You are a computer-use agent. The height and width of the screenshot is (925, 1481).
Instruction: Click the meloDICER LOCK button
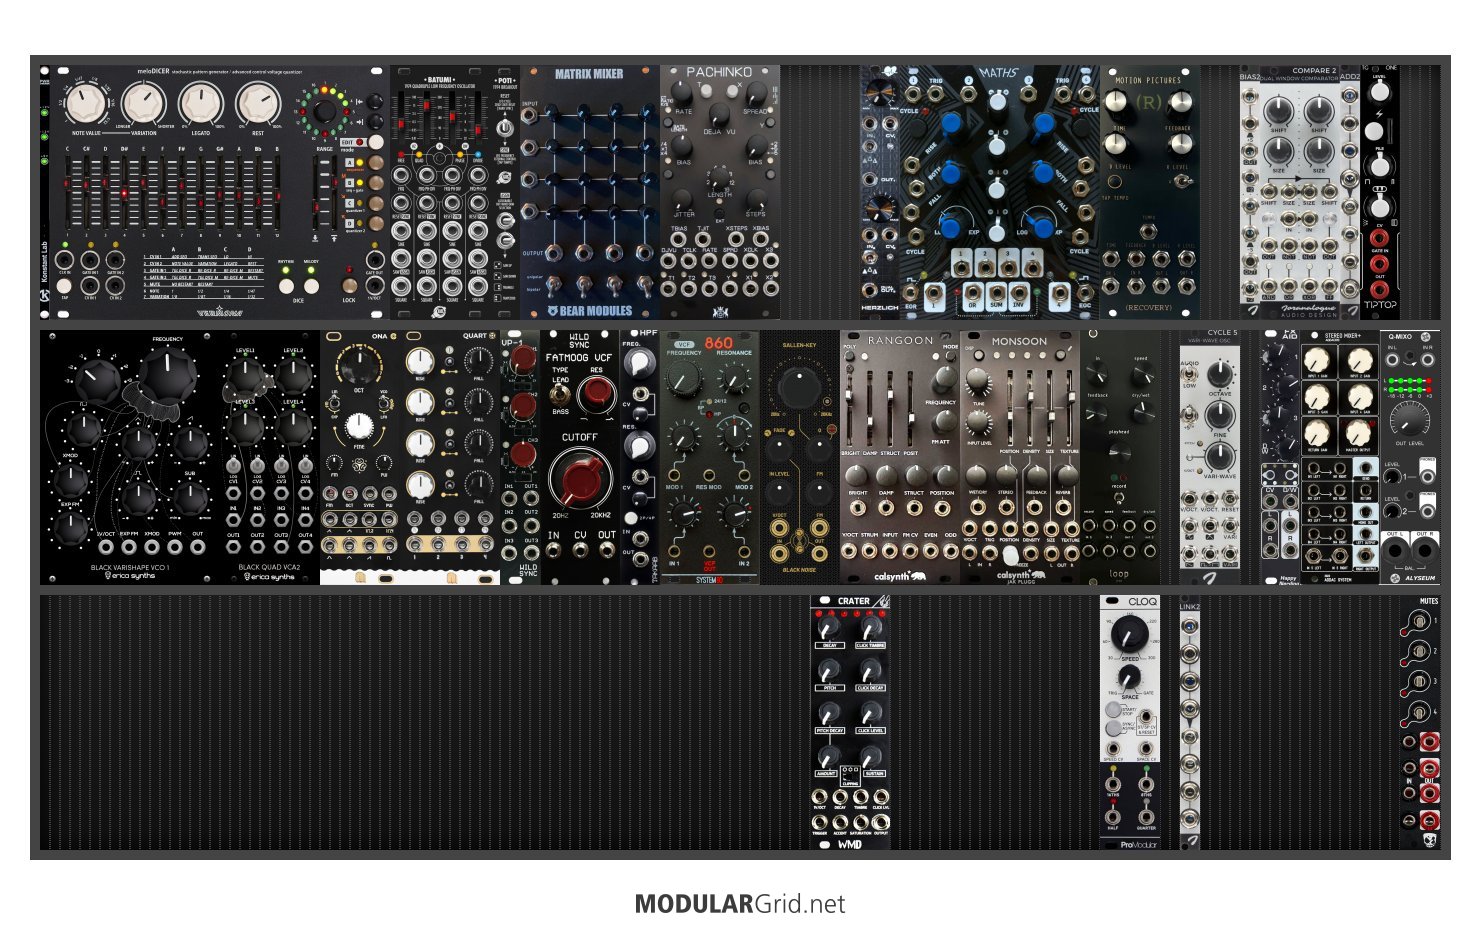click(x=349, y=285)
